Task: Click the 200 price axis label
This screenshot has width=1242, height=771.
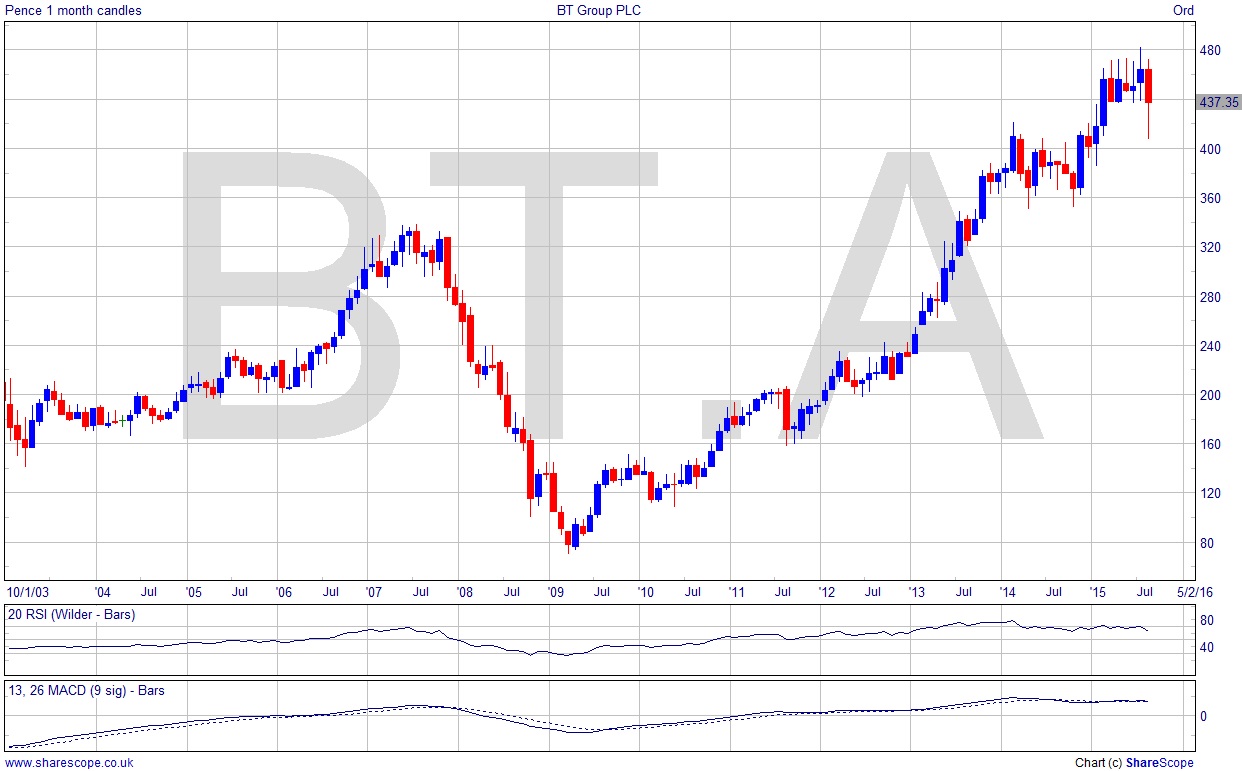Action: pyautogui.click(x=1210, y=396)
